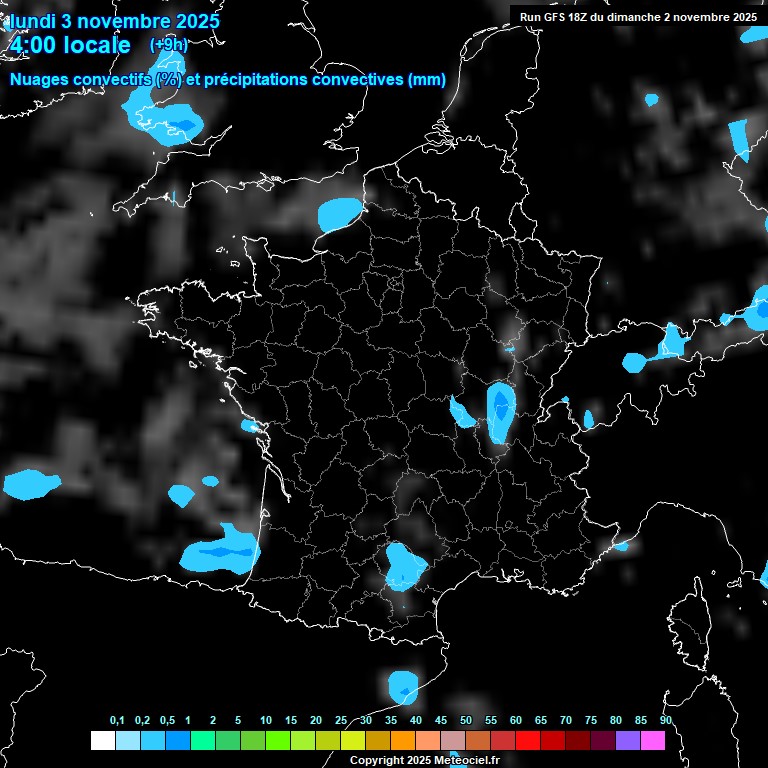Screen dimensions: 768x768
Task: Click the light blue swatch between 0,2 and 0,5
Action: point(153,740)
